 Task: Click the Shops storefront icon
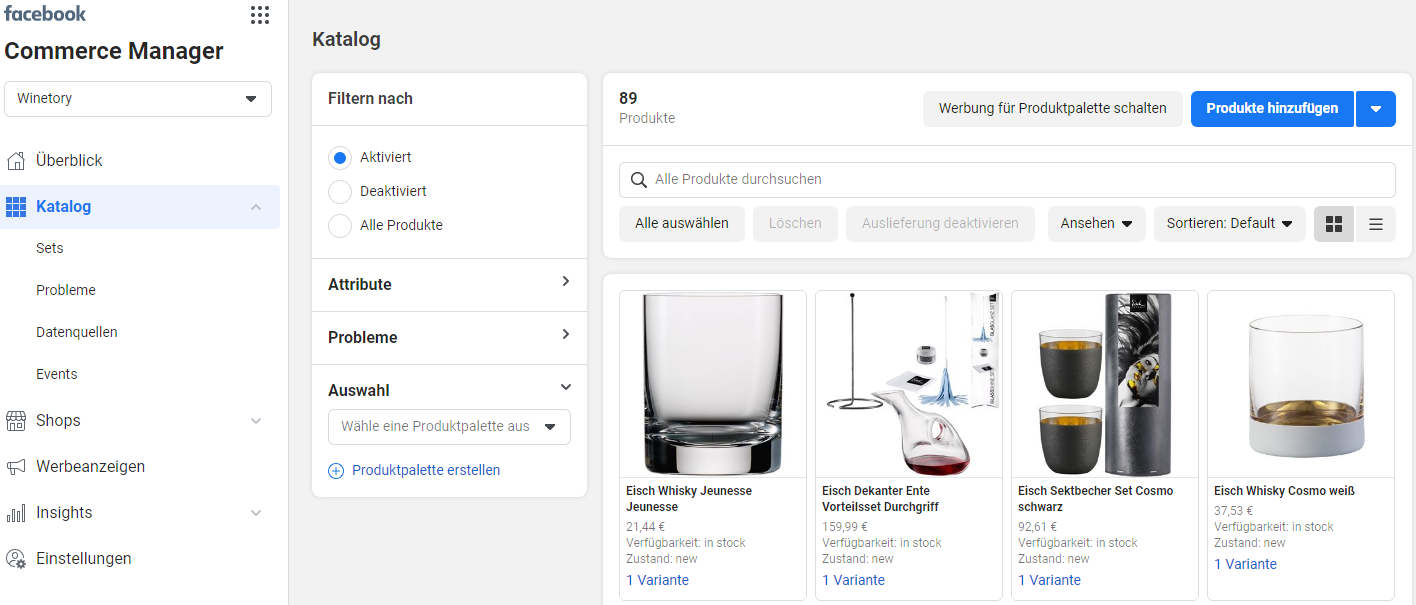tap(16, 420)
